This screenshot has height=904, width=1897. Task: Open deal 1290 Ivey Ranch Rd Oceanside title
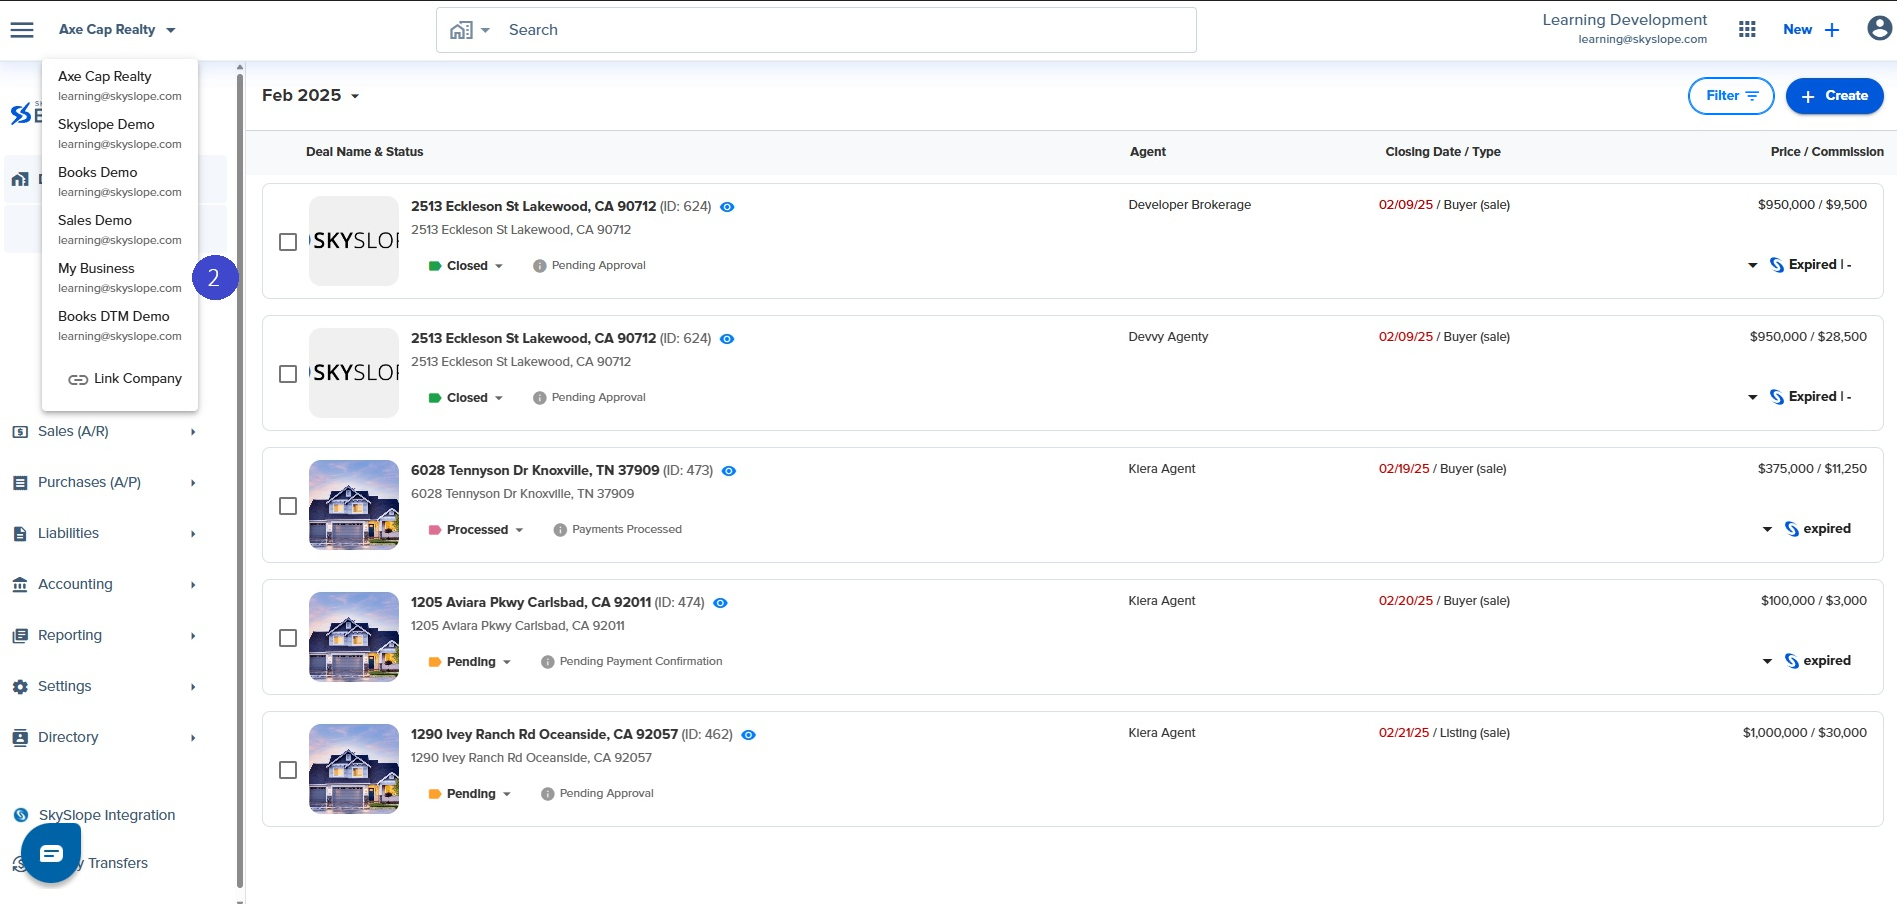pyautogui.click(x=544, y=734)
